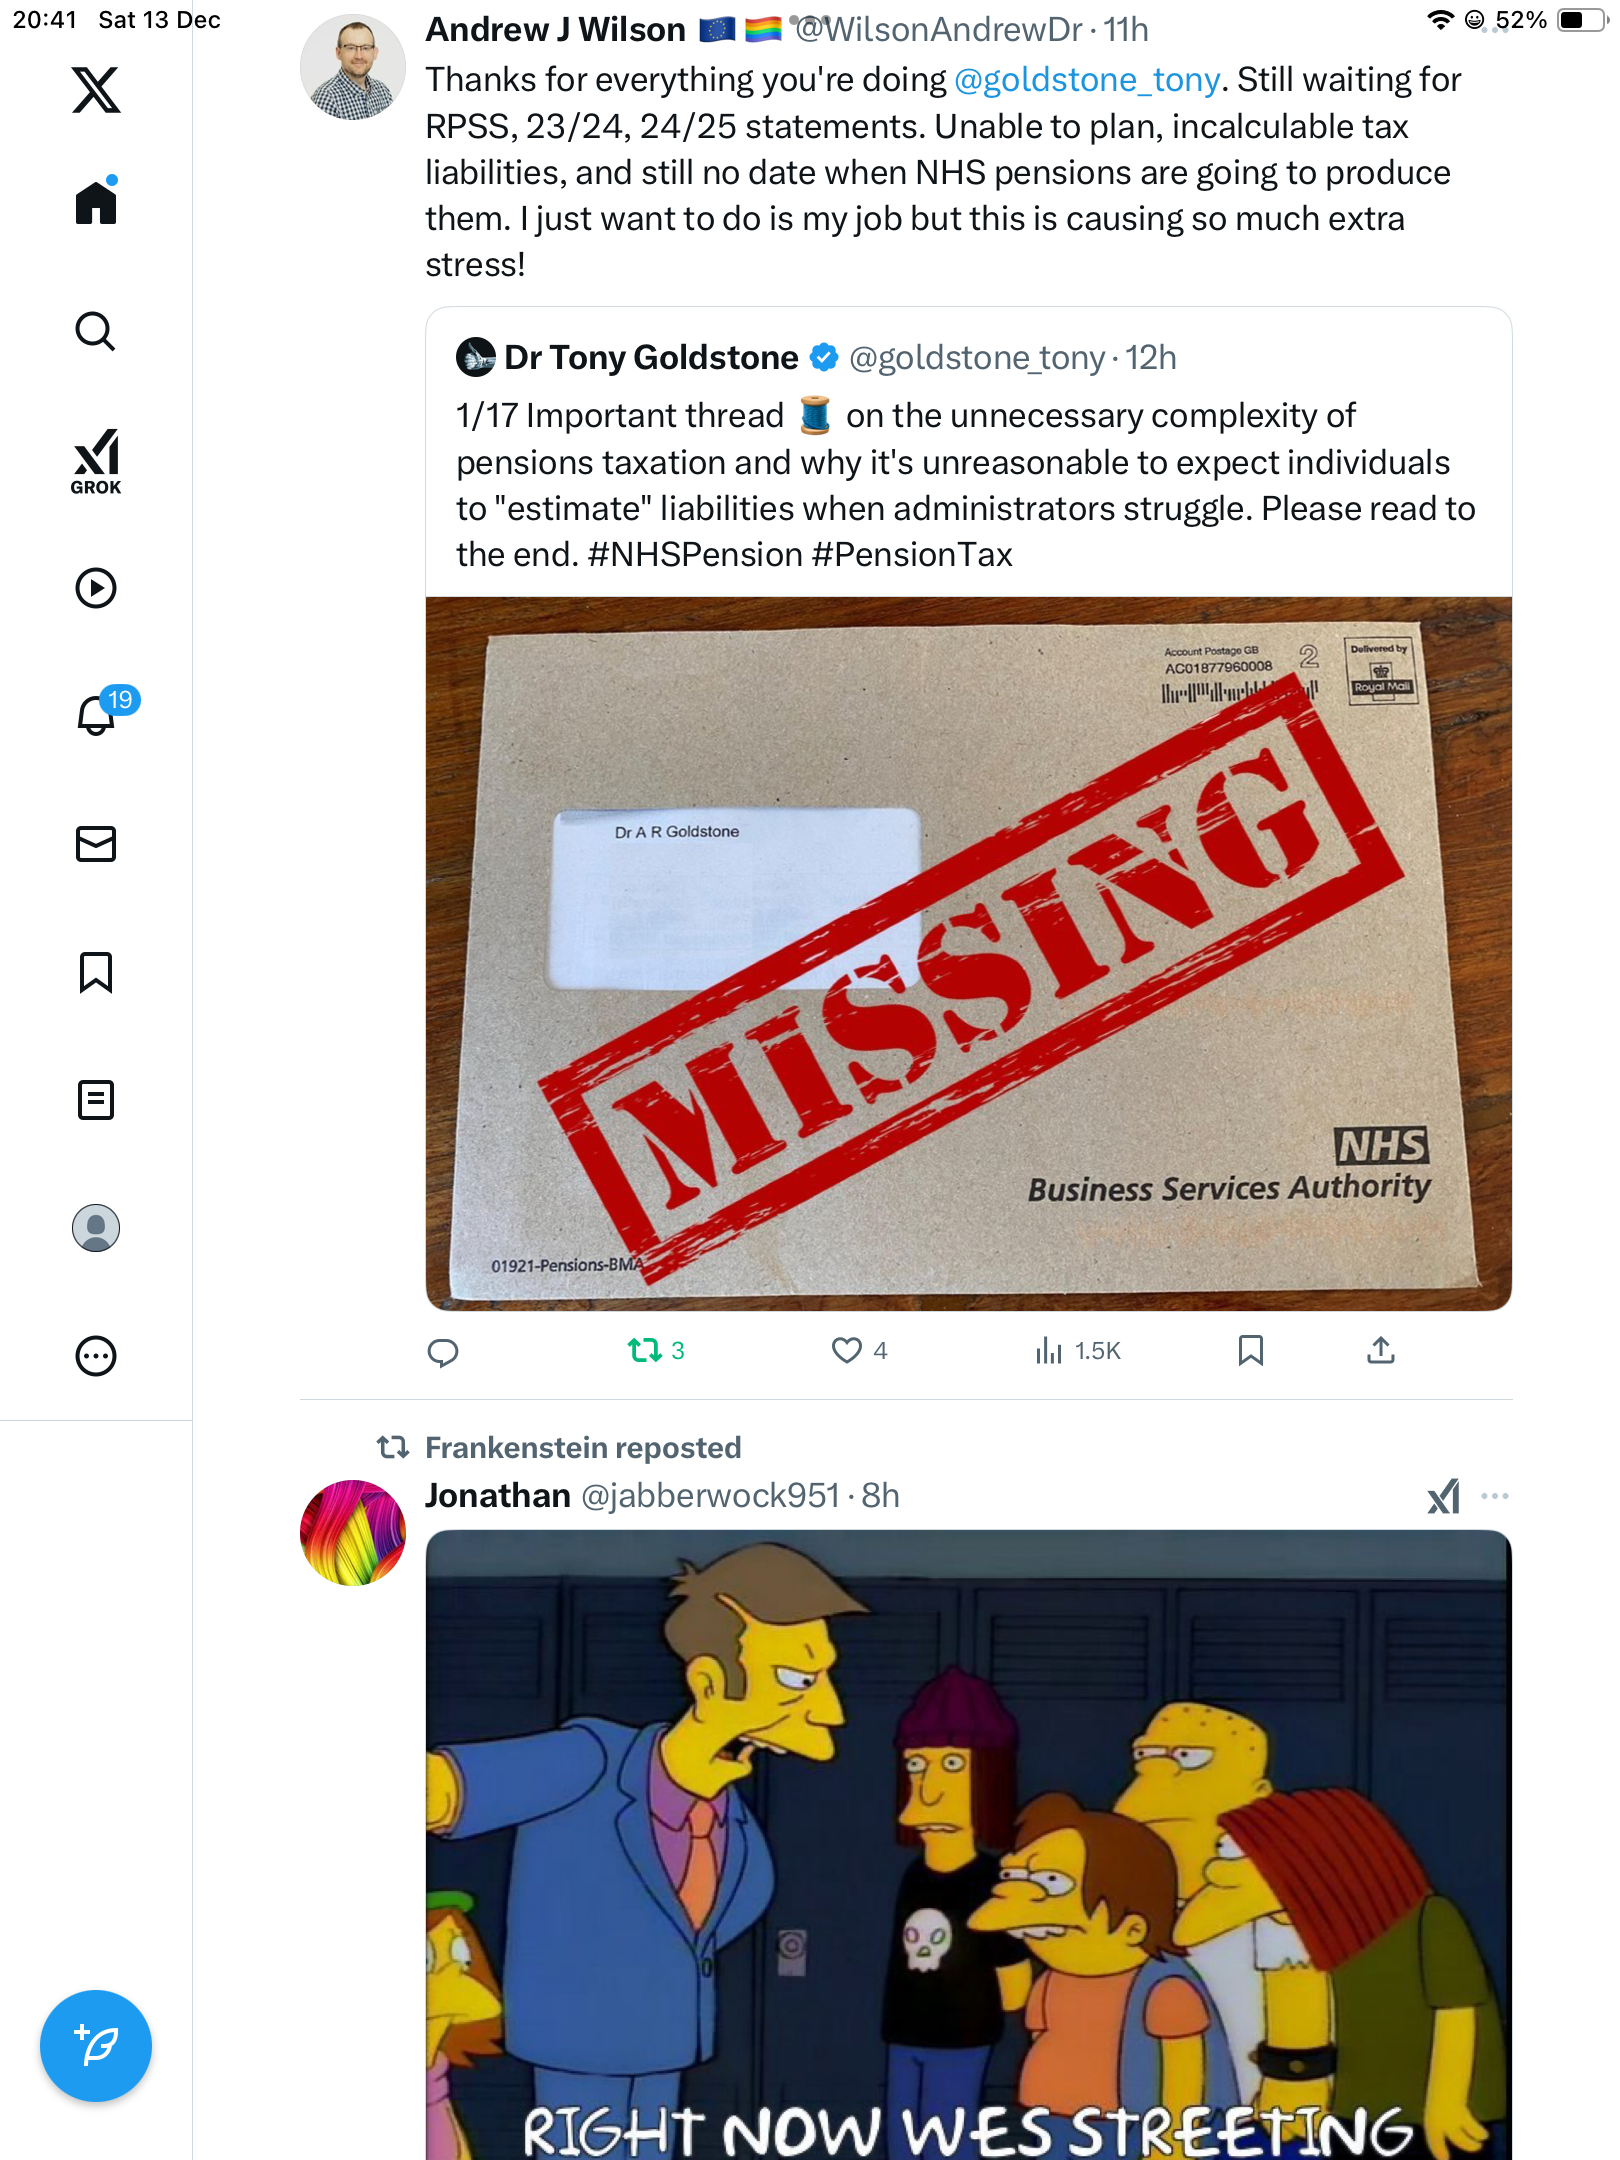Screen dimensions: 1620x2160
Task: Open share options for Andrew Wilson's post
Action: click(1380, 1351)
